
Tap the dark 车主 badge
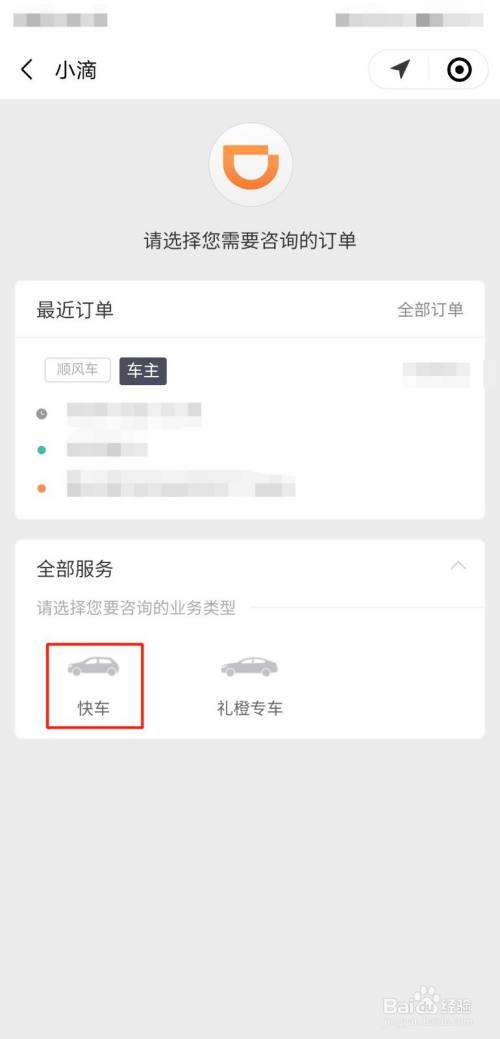143,371
